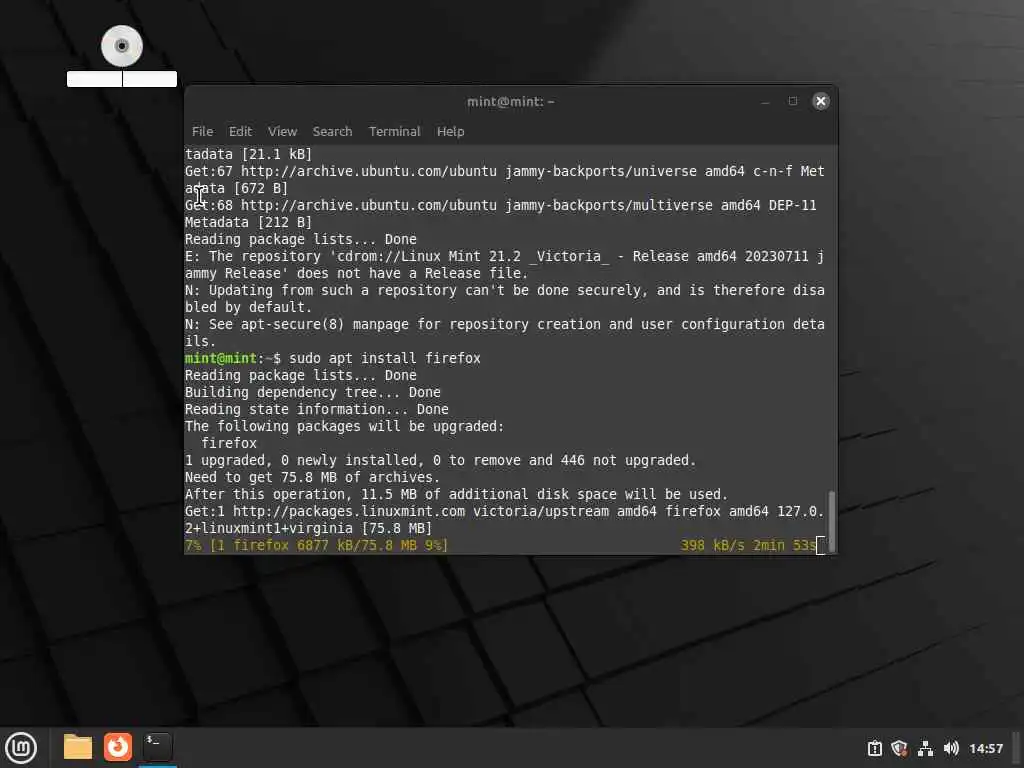Open the Search menu in the terminal
This screenshot has height=768, width=1024.
click(x=332, y=131)
